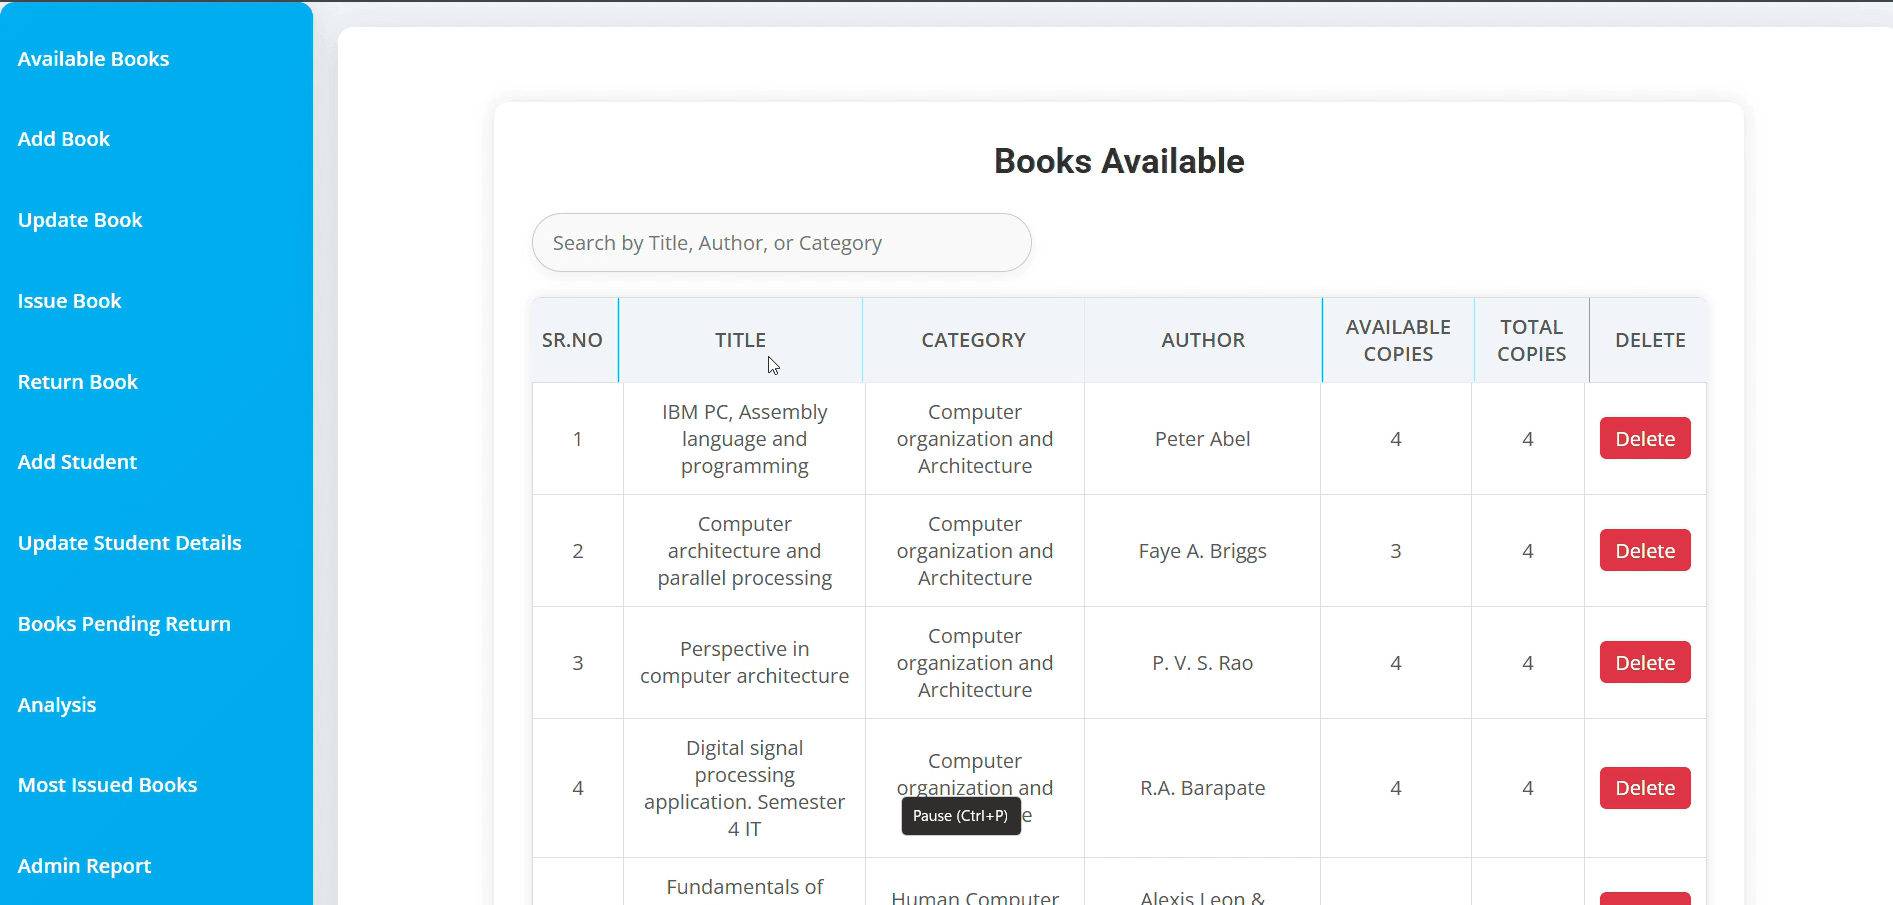The height and width of the screenshot is (905, 1893).
Task: Open Admin Report link
Action: 84,866
